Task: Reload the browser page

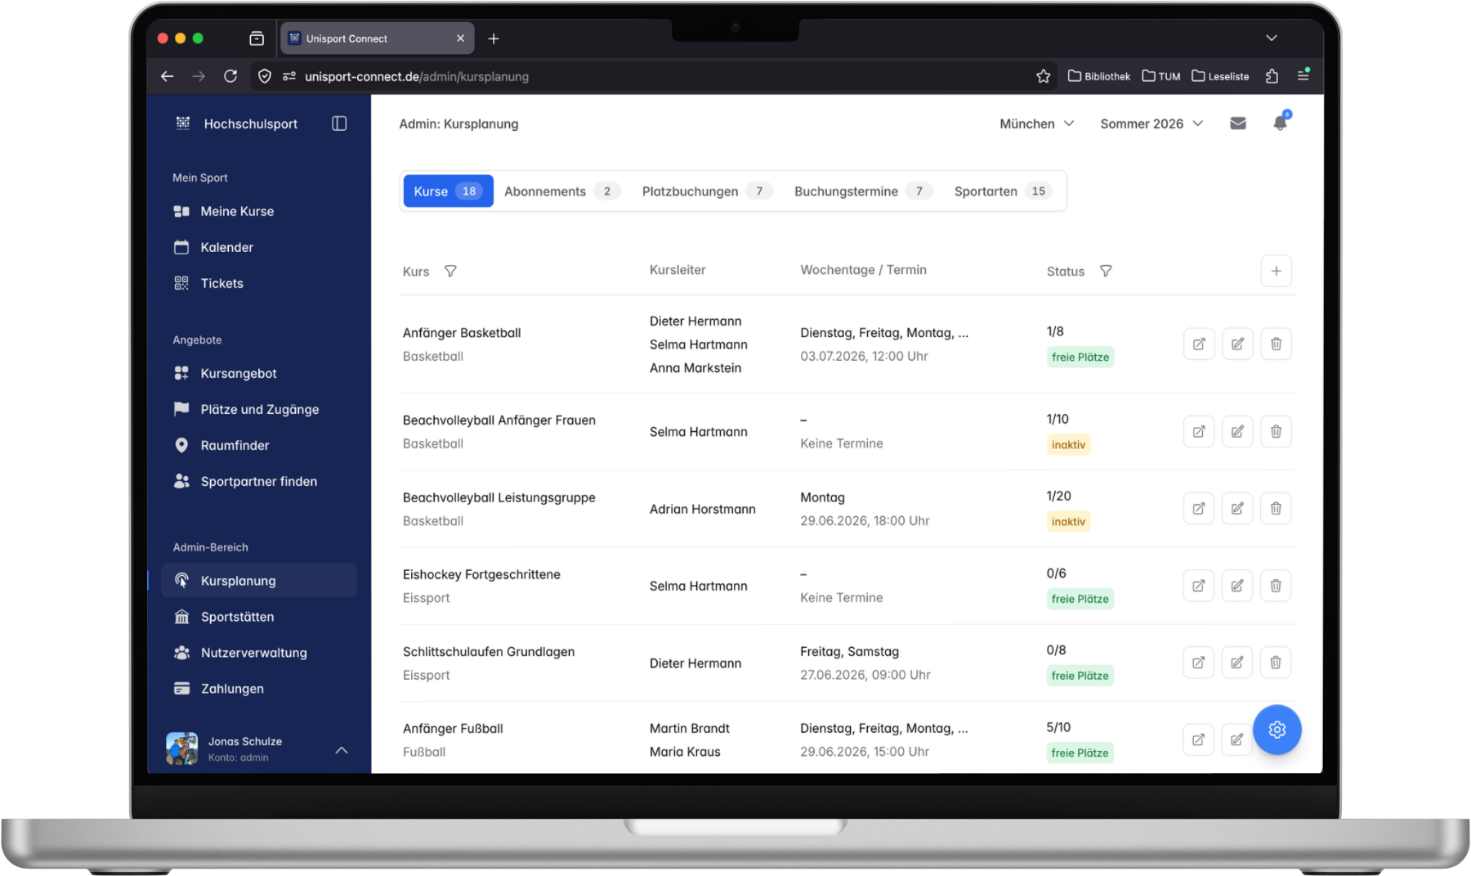Action: 230,76
